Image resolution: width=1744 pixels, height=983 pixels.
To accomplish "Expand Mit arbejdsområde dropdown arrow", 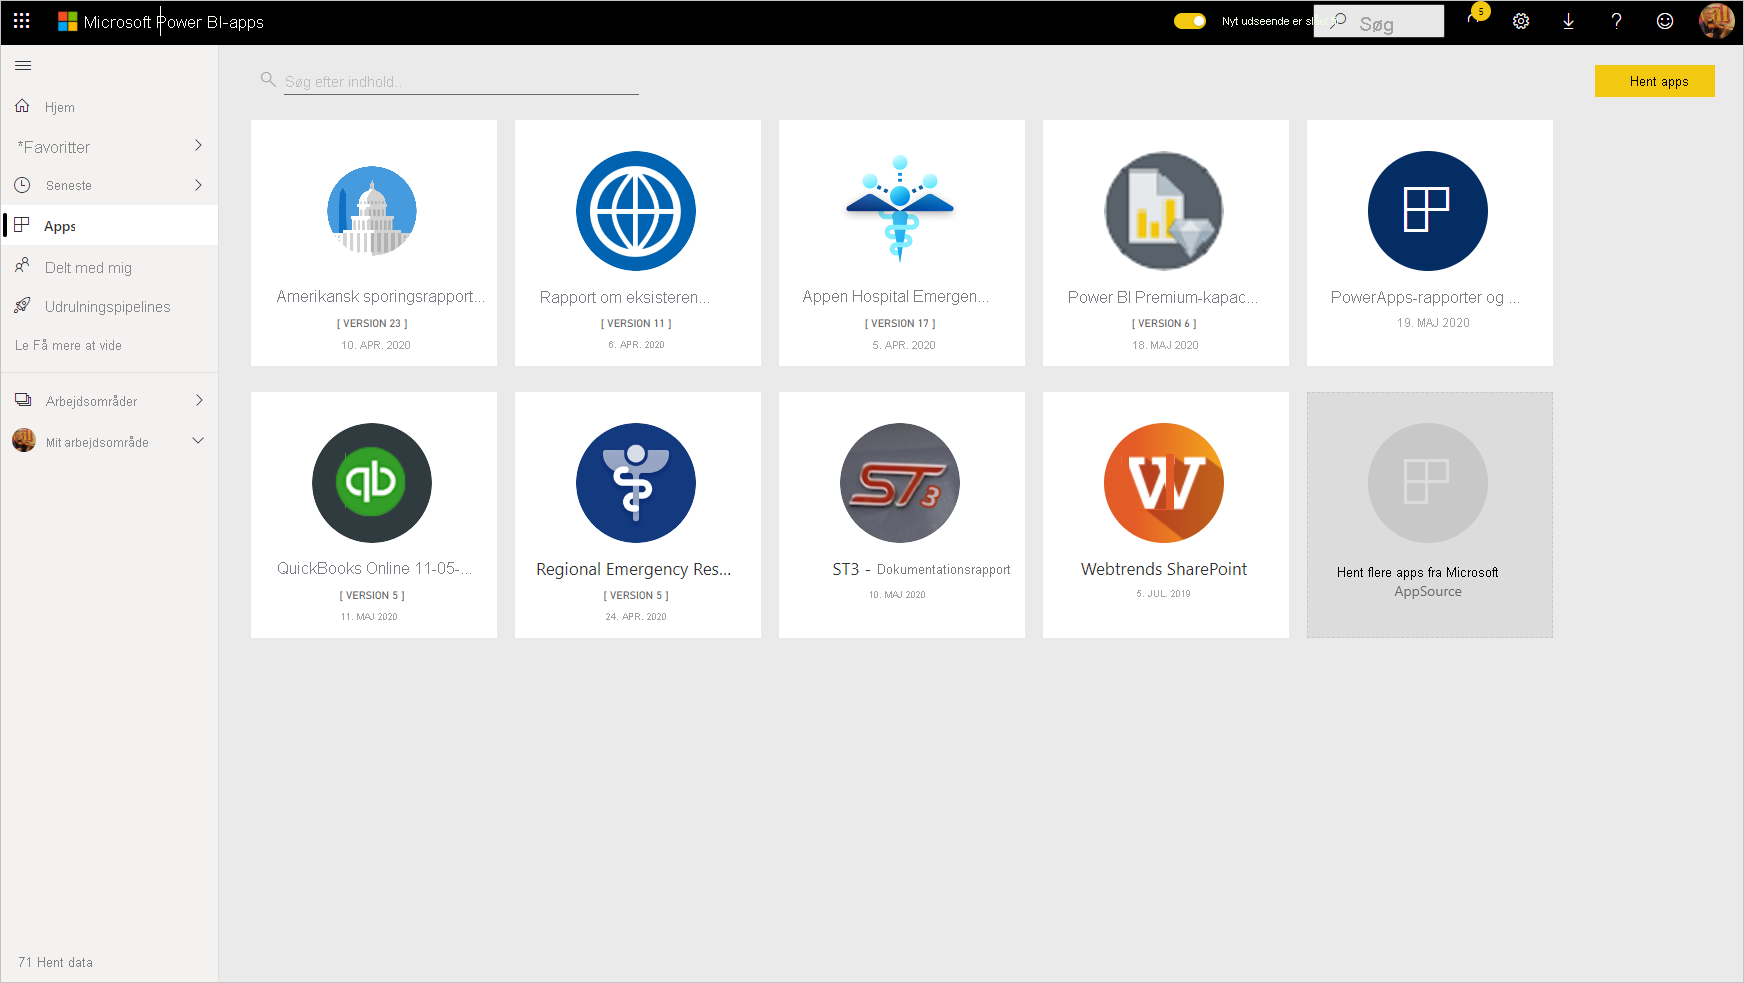I will coord(198,441).
